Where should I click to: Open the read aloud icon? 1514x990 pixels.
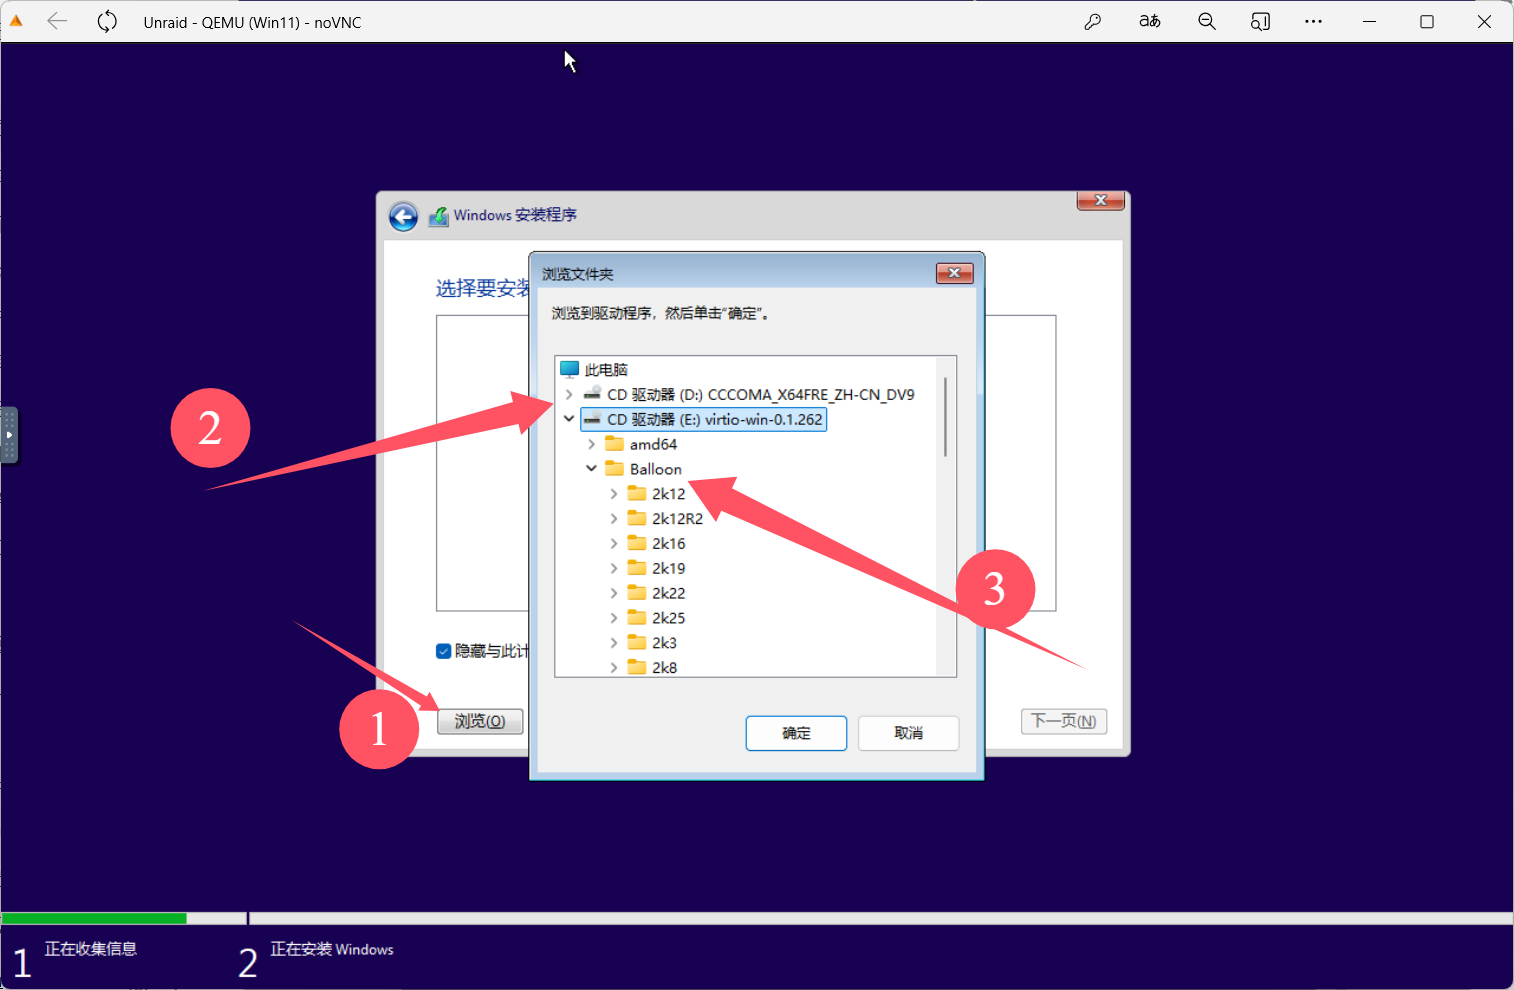point(1150,22)
